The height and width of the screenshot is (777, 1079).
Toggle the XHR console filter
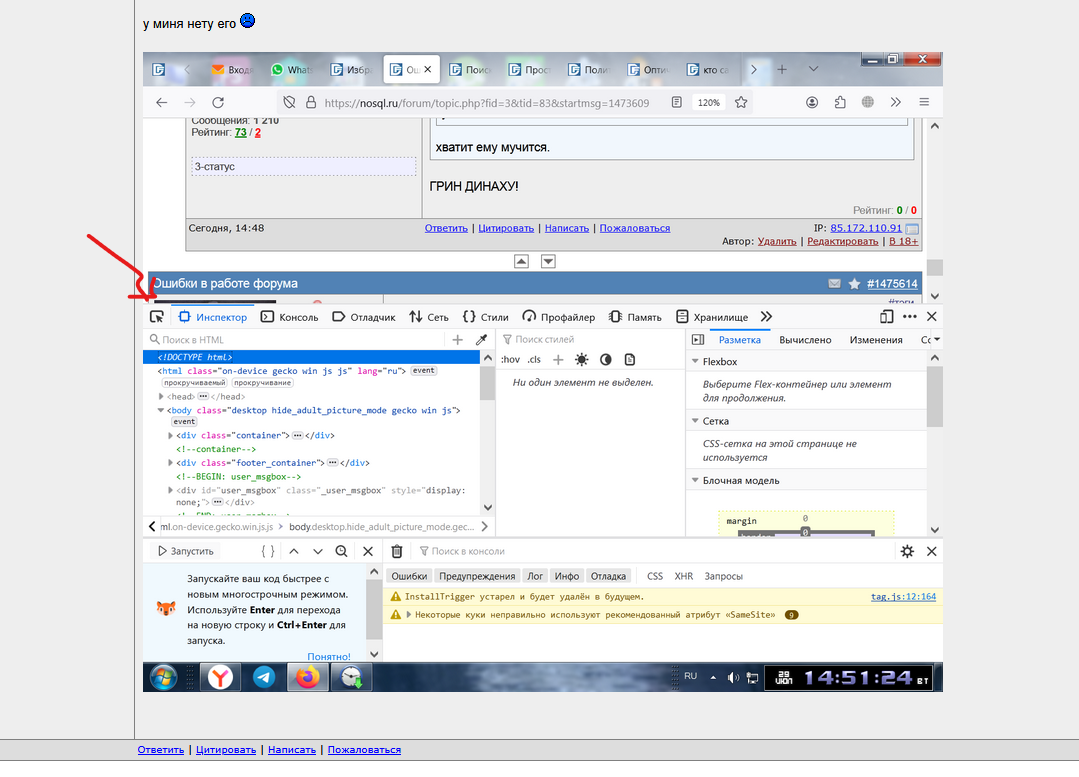coord(684,576)
